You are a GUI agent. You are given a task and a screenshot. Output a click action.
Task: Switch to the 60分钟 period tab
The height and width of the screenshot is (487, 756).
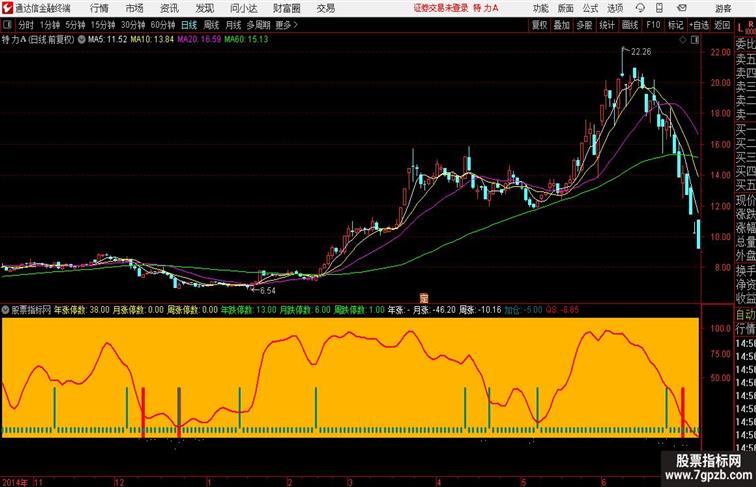(163, 25)
